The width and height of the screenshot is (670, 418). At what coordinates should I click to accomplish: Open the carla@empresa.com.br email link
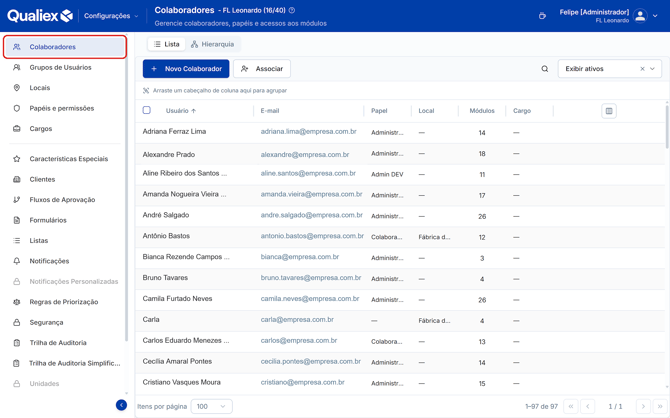pyautogui.click(x=297, y=320)
